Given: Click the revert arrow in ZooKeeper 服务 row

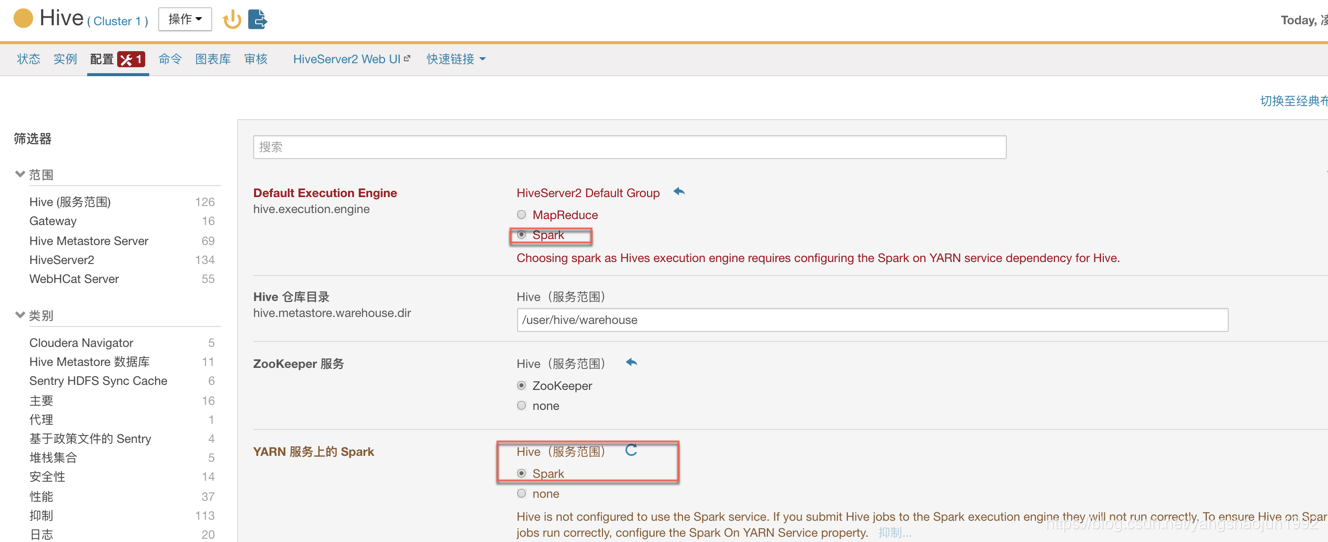Looking at the screenshot, I should point(631,363).
